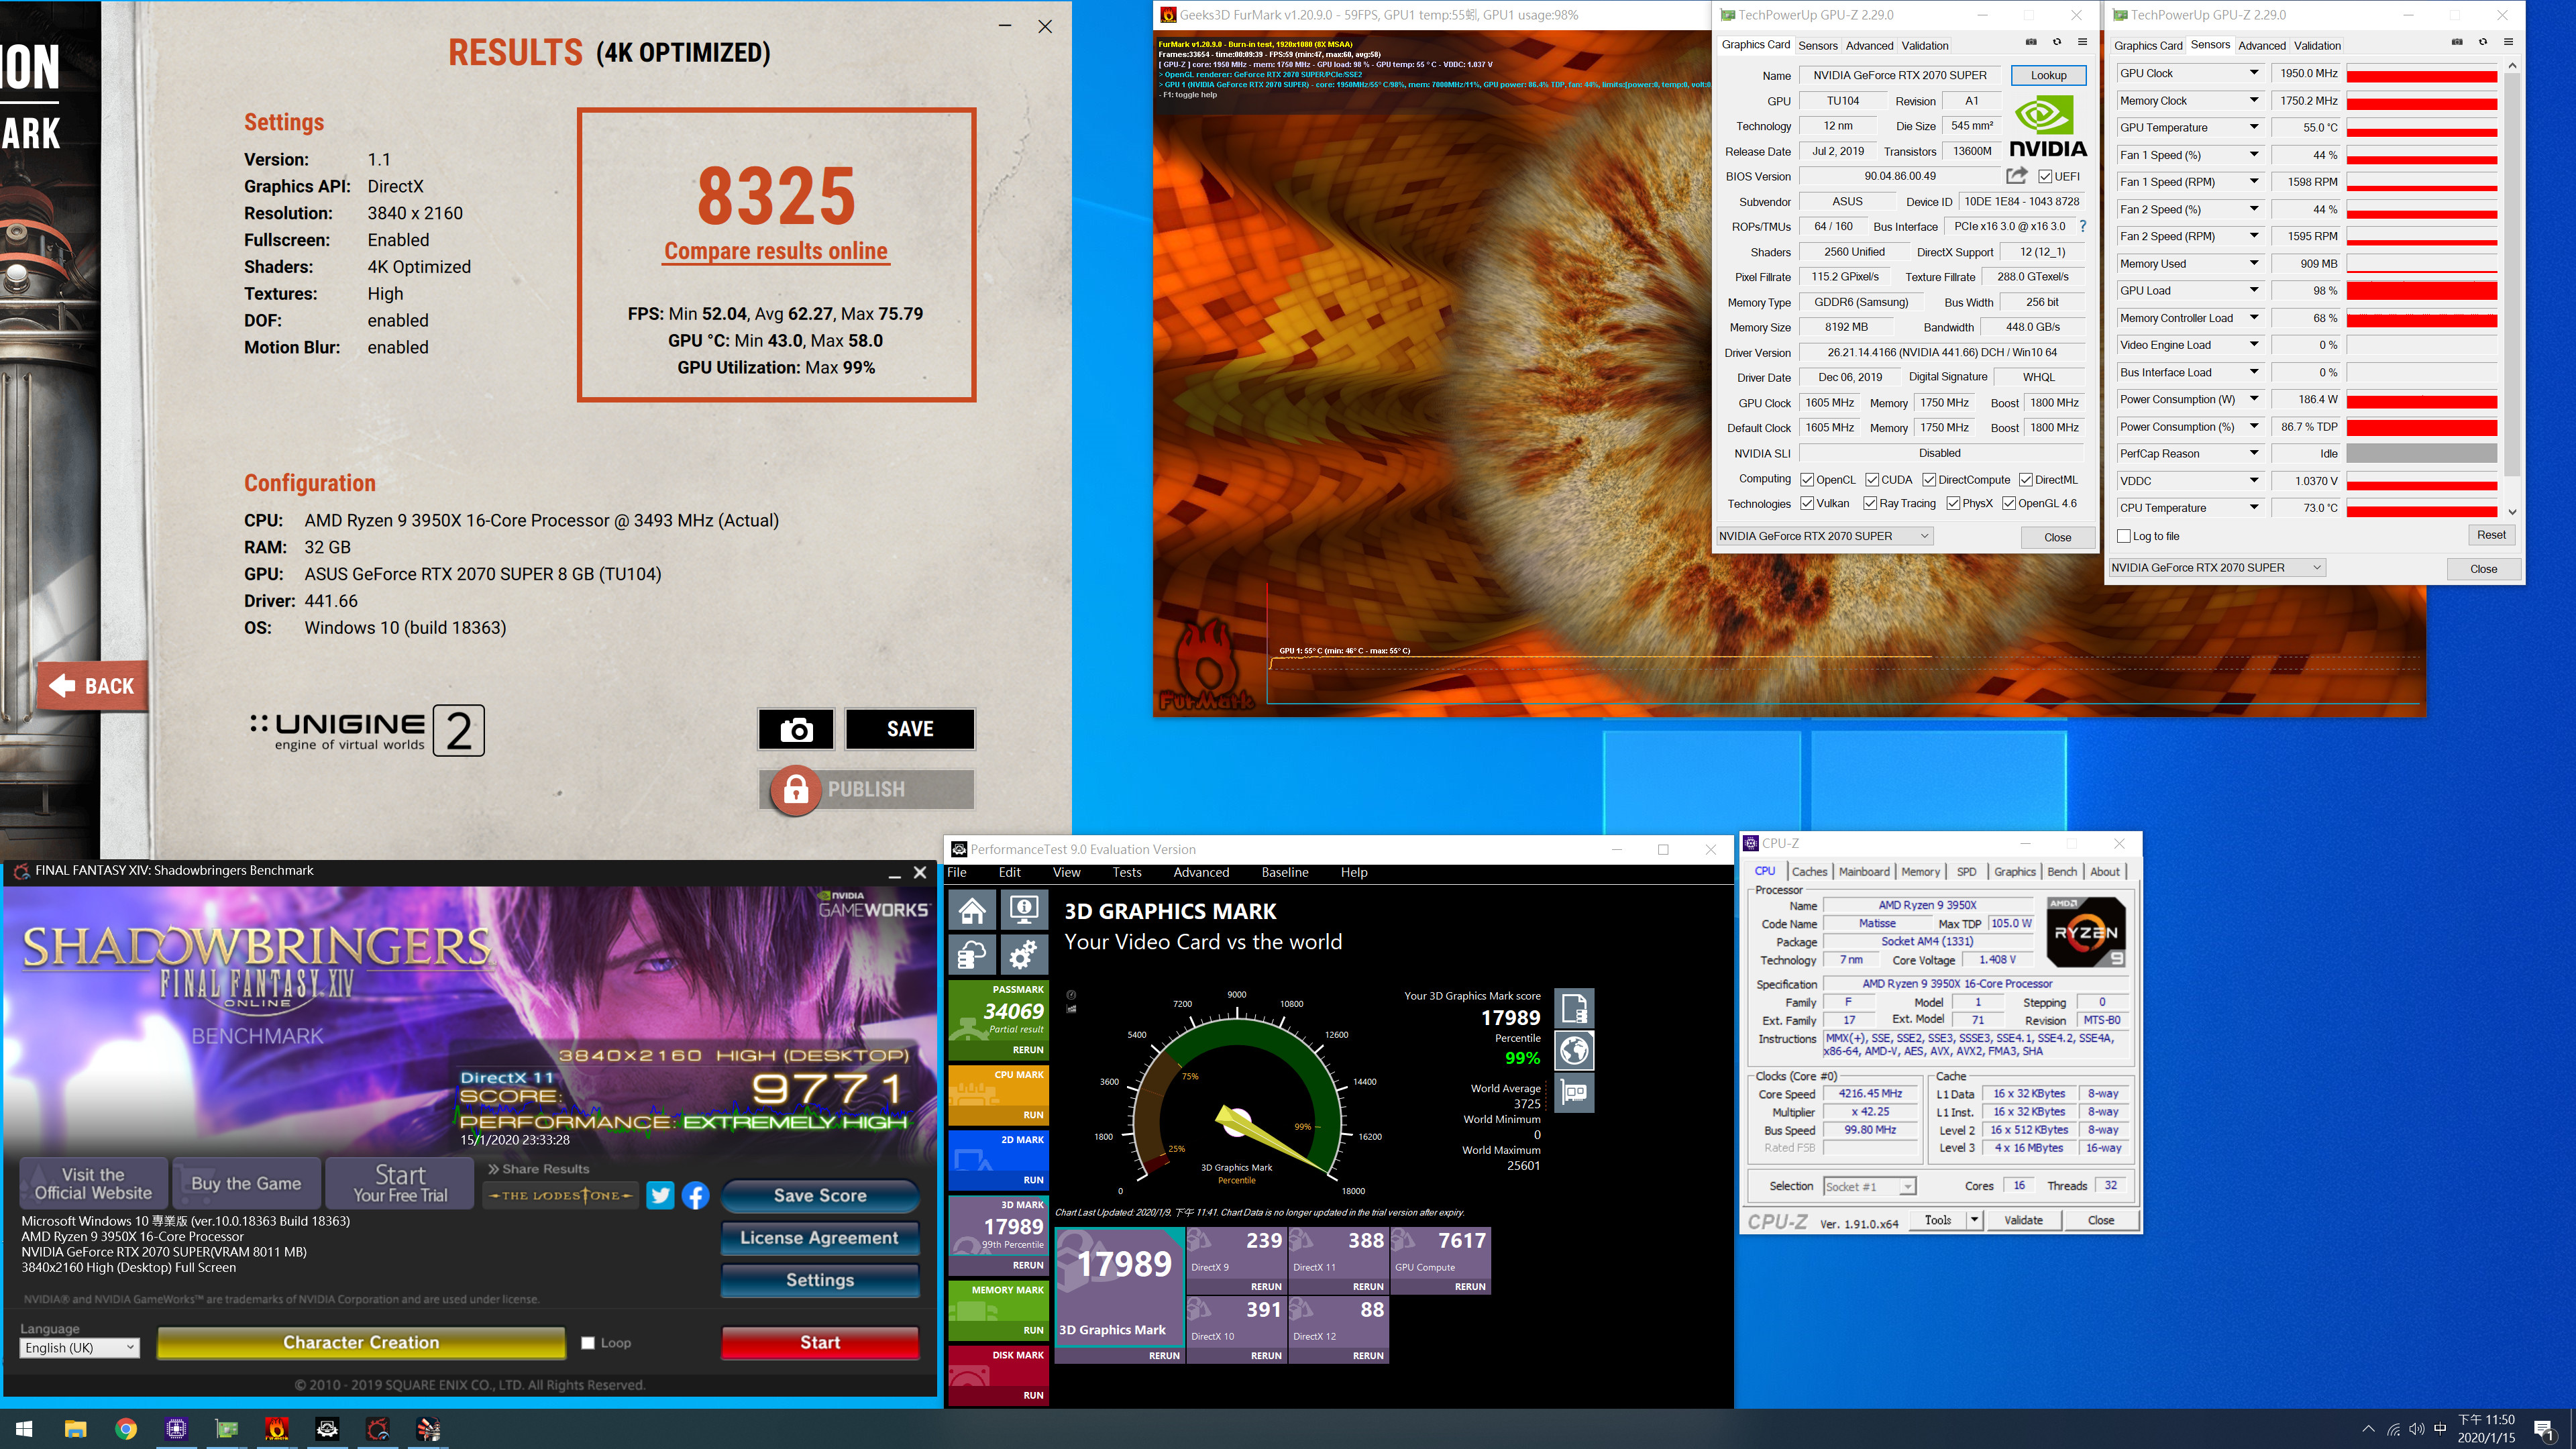Switch to CPU-Z Mainboard tab
Screen dimensions: 2576x1449
tap(1864, 872)
